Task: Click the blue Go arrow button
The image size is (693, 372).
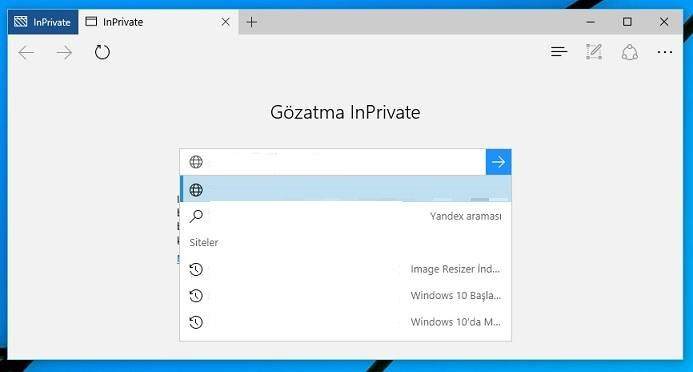Action: pos(499,162)
